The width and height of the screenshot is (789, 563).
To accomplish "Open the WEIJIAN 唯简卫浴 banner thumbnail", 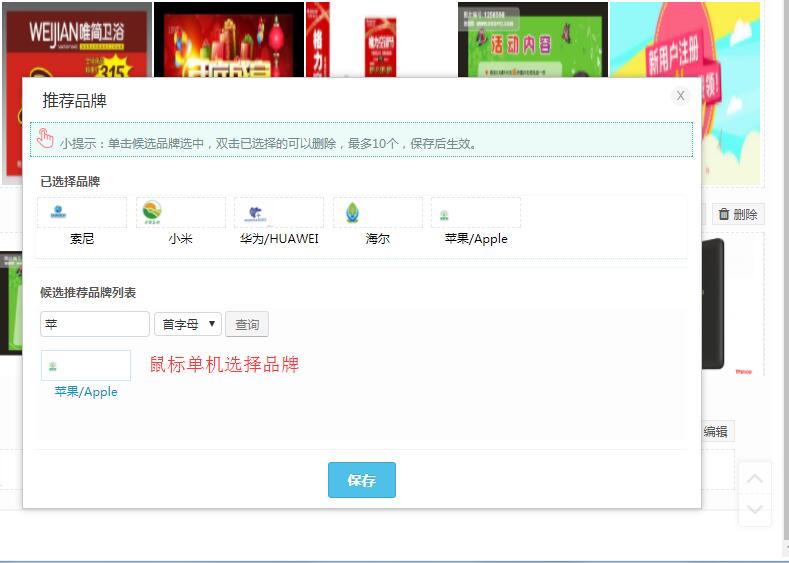I will point(77,40).
